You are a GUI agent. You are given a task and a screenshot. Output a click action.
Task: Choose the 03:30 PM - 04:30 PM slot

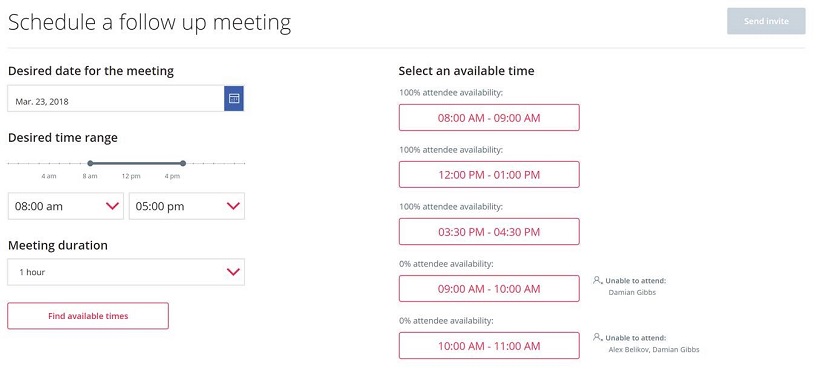489,232
